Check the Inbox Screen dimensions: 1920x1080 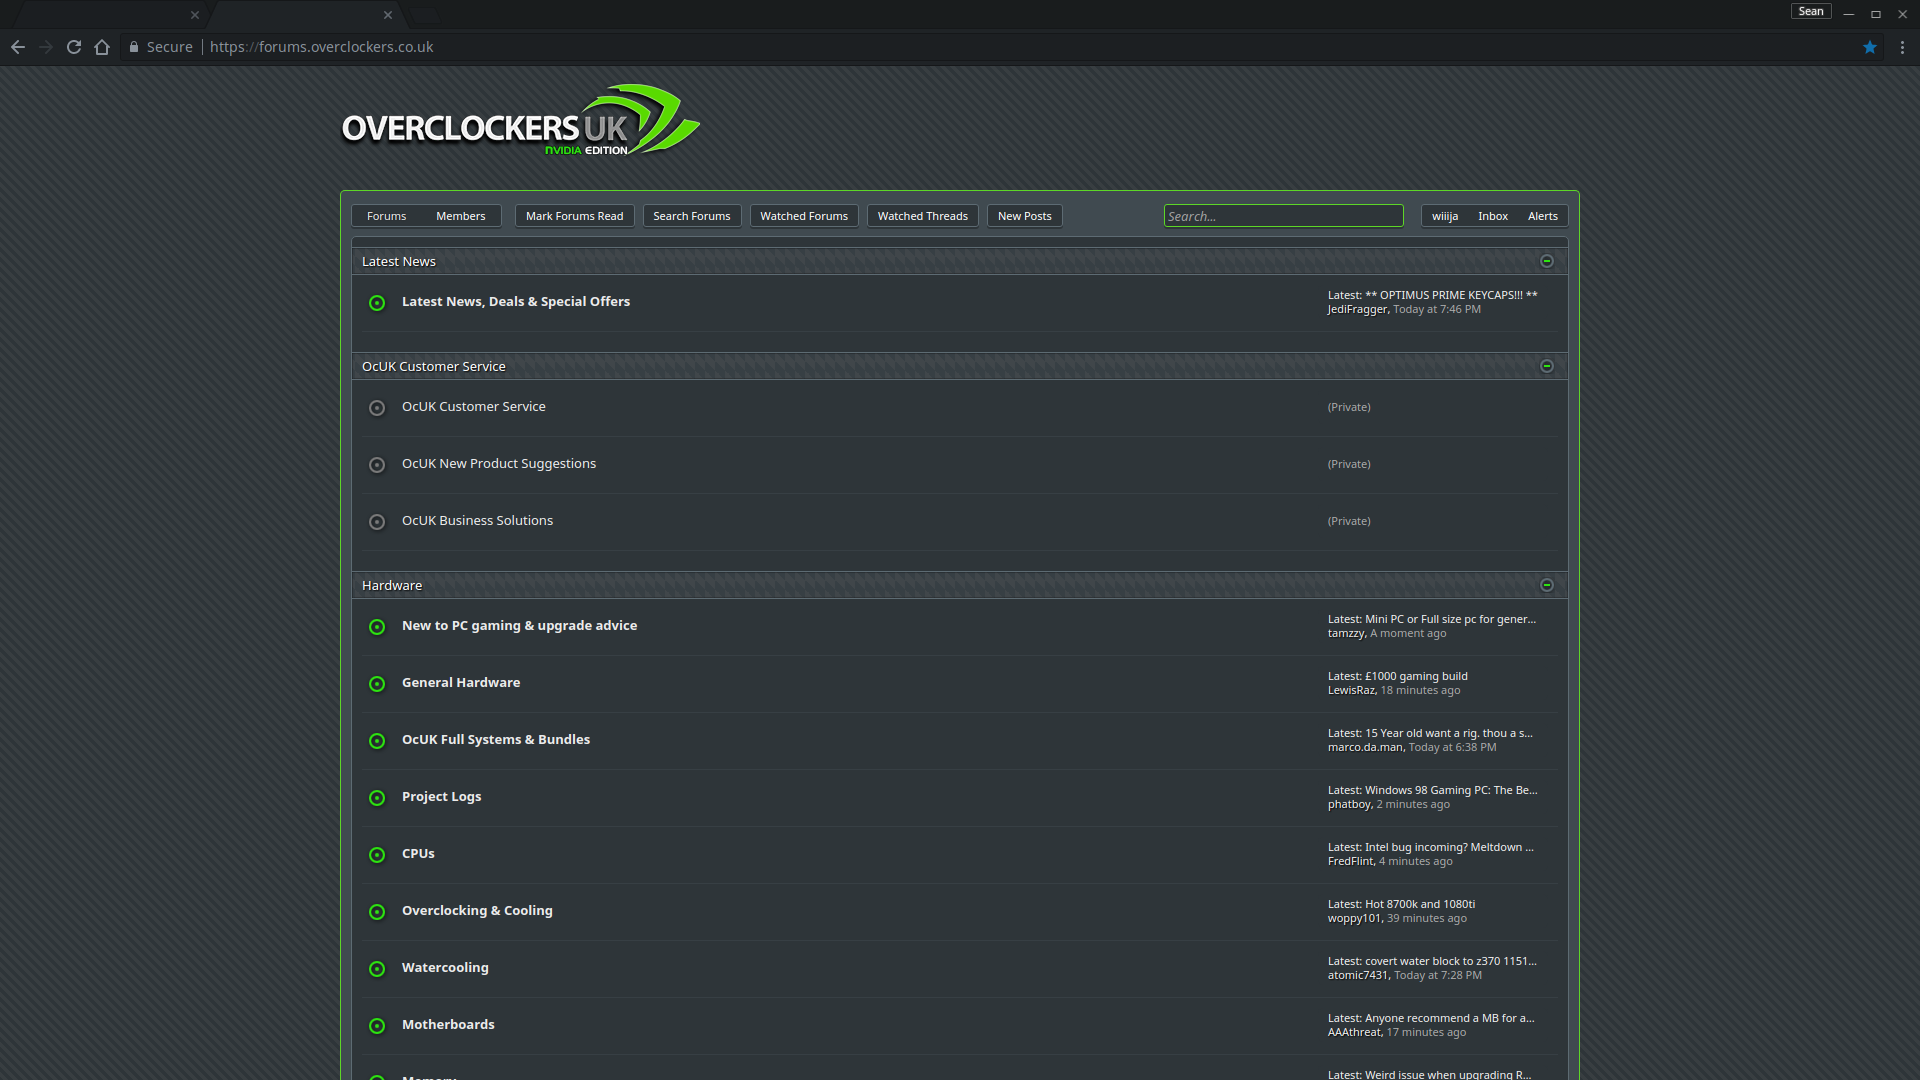click(x=1493, y=215)
